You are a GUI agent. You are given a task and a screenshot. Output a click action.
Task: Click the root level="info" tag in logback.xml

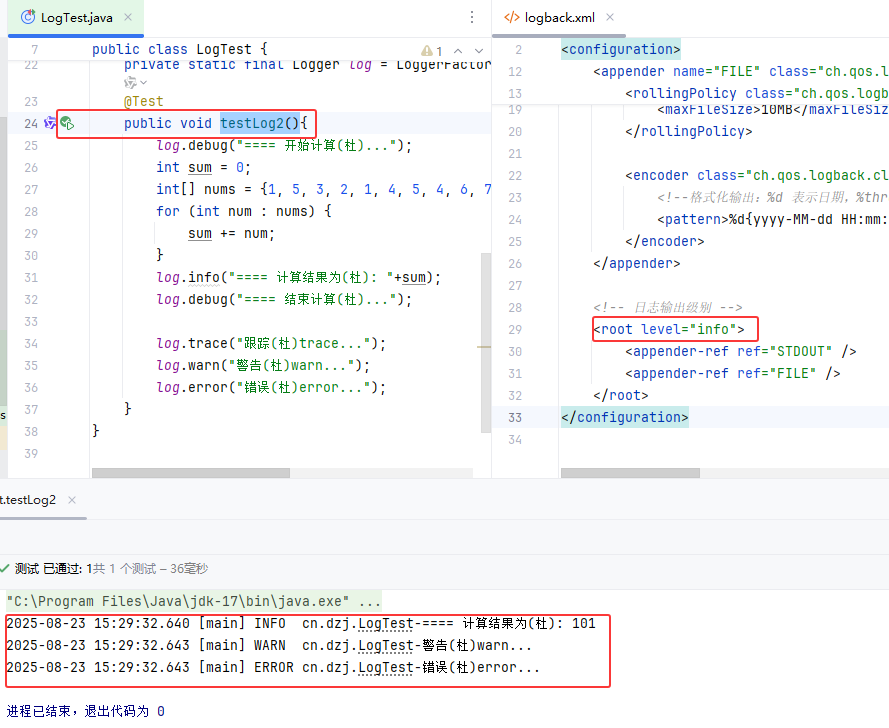(x=668, y=329)
